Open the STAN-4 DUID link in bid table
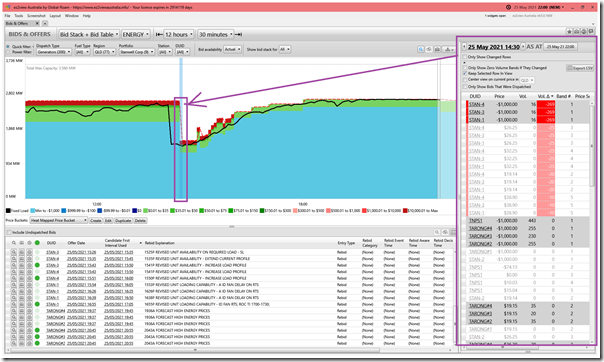Image resolution: width=604 pixels, height=362 pixels. pos(476,104)
